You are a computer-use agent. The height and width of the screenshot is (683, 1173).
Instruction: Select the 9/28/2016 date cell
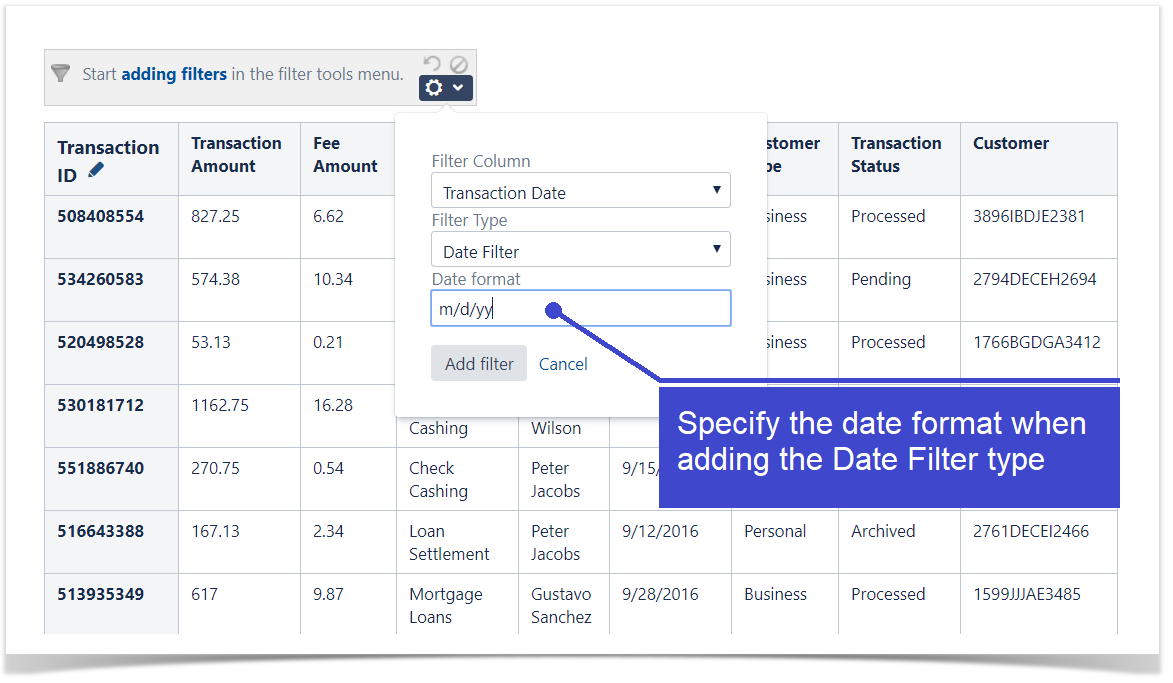pyautogui.click(x=660, y=594)
